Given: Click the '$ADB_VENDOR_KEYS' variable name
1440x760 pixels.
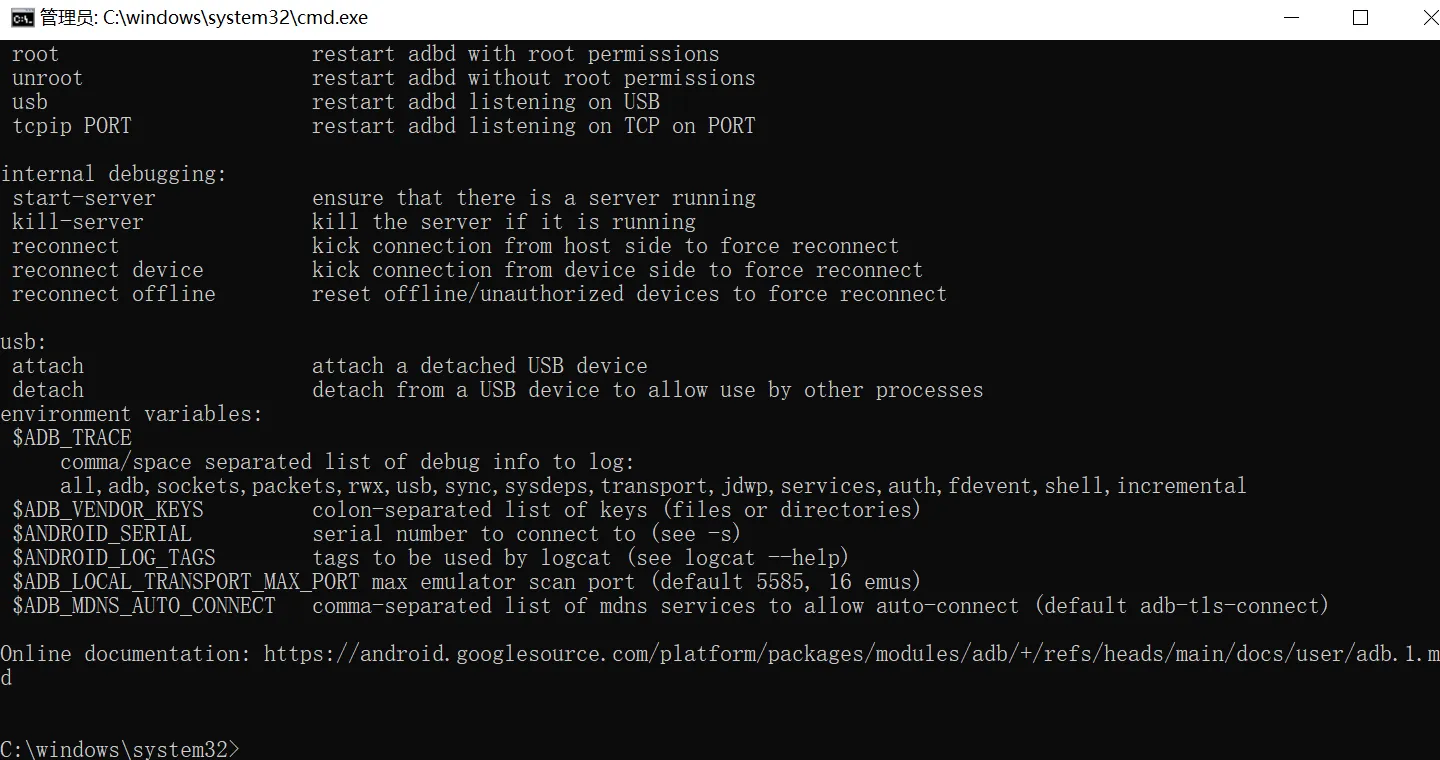Looking at the screenshot, I should tap(108, 510).
